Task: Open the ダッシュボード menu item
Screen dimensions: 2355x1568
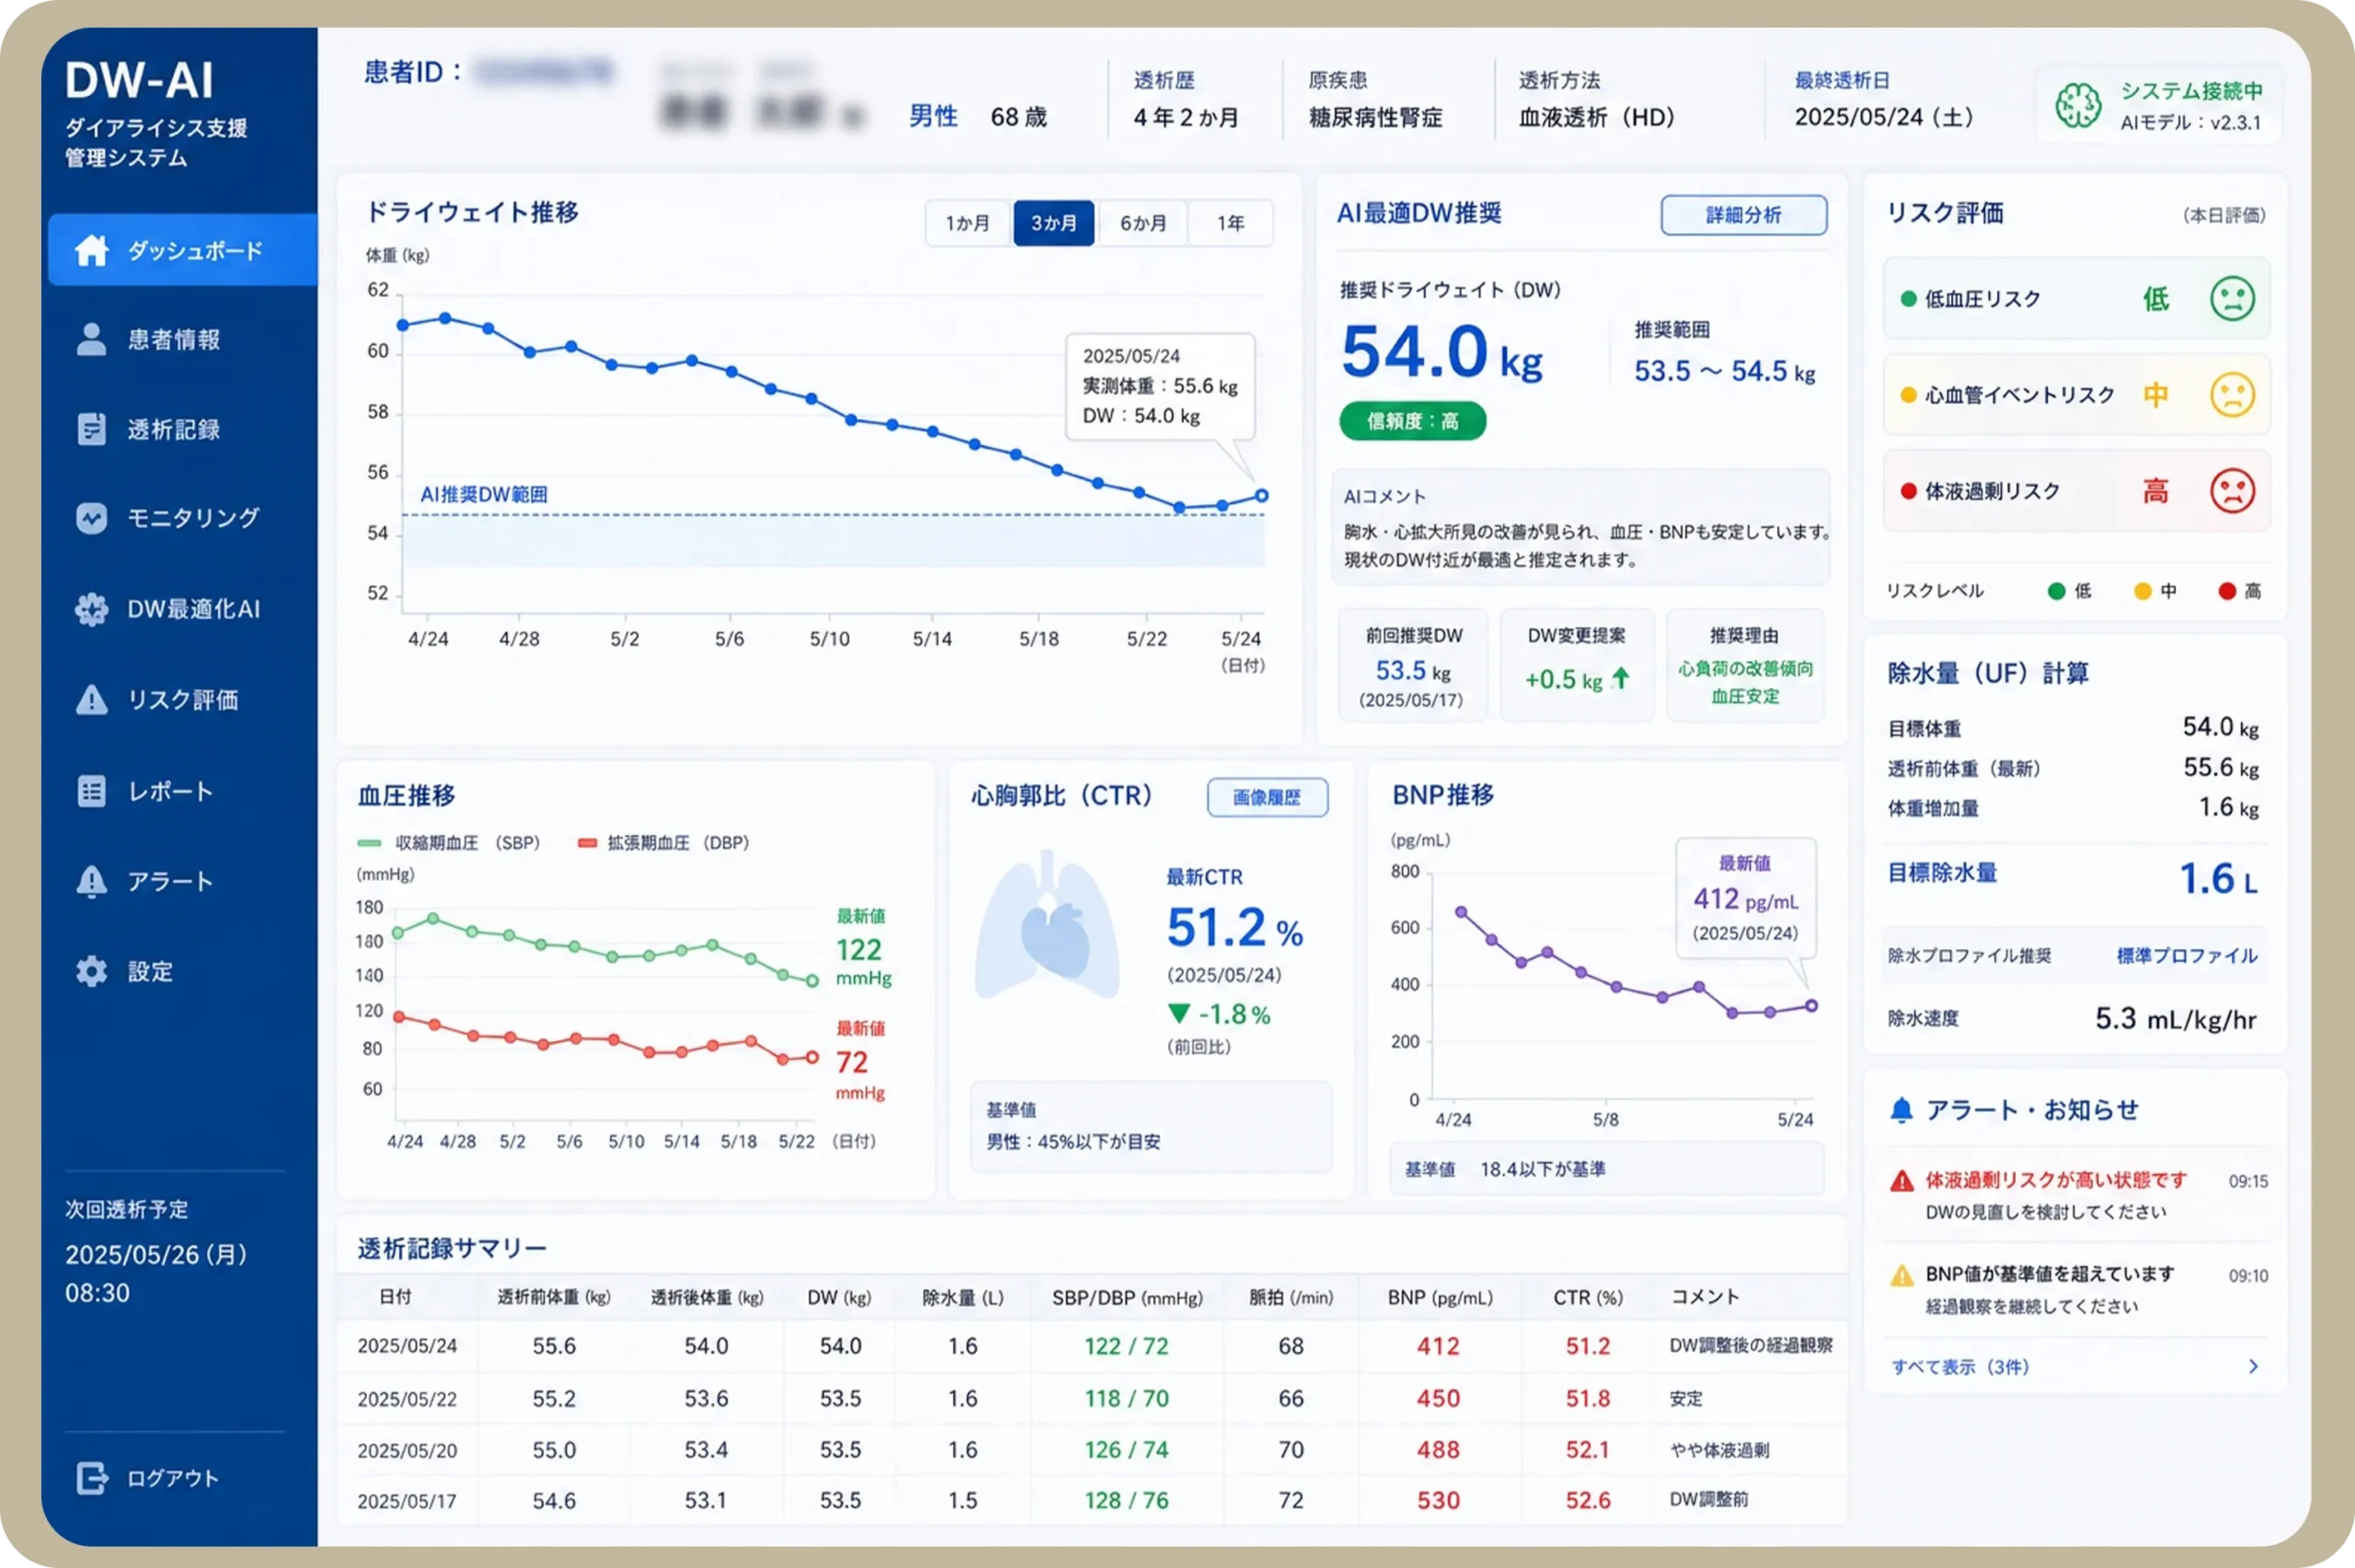Action: point(183,250)
